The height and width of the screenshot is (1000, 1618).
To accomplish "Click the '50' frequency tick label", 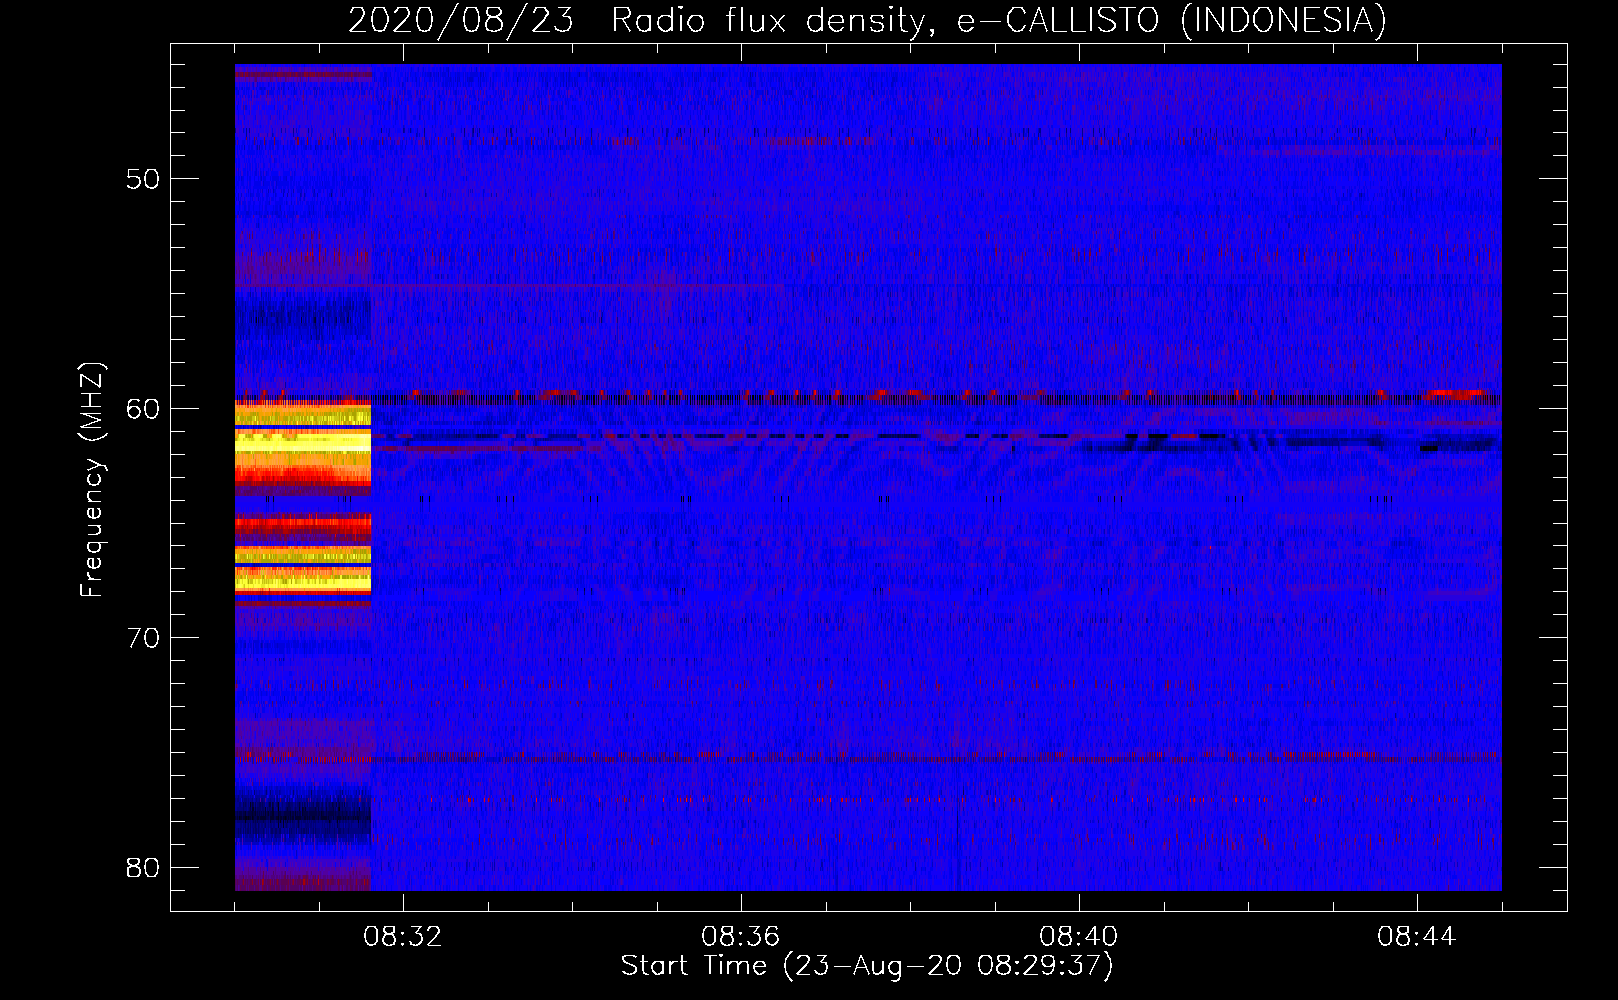I will 143,179.
